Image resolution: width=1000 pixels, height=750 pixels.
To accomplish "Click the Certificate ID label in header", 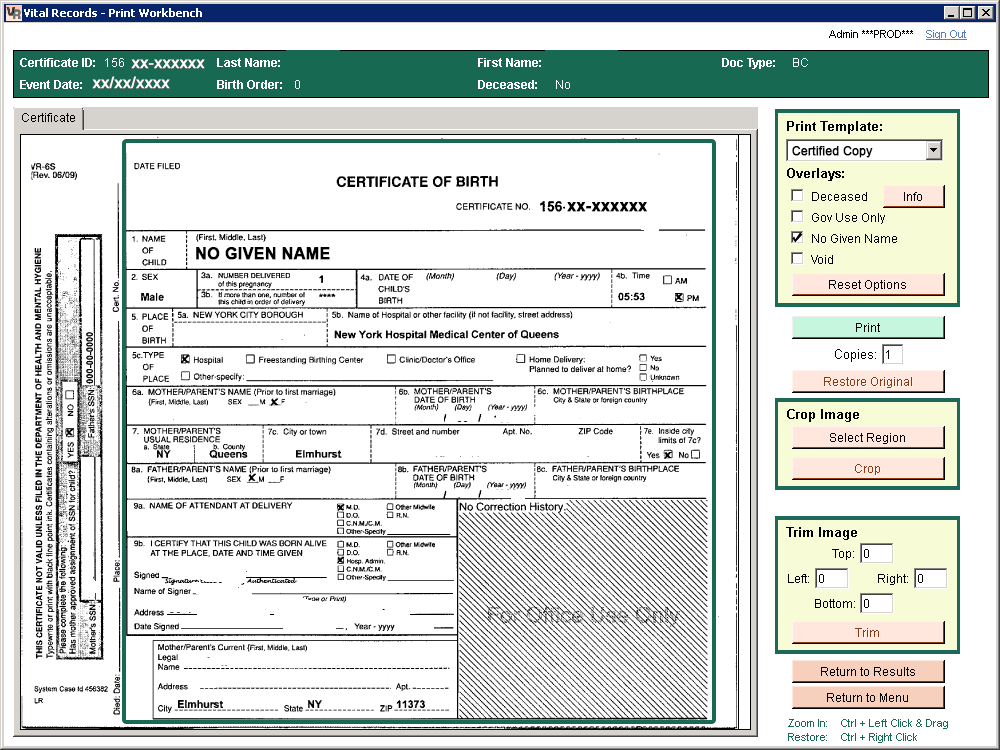I will click(57, 63).
